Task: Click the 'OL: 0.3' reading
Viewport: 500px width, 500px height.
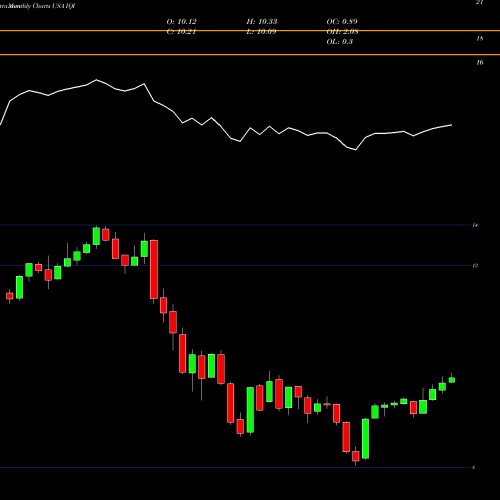Action: tap(340, 42)
